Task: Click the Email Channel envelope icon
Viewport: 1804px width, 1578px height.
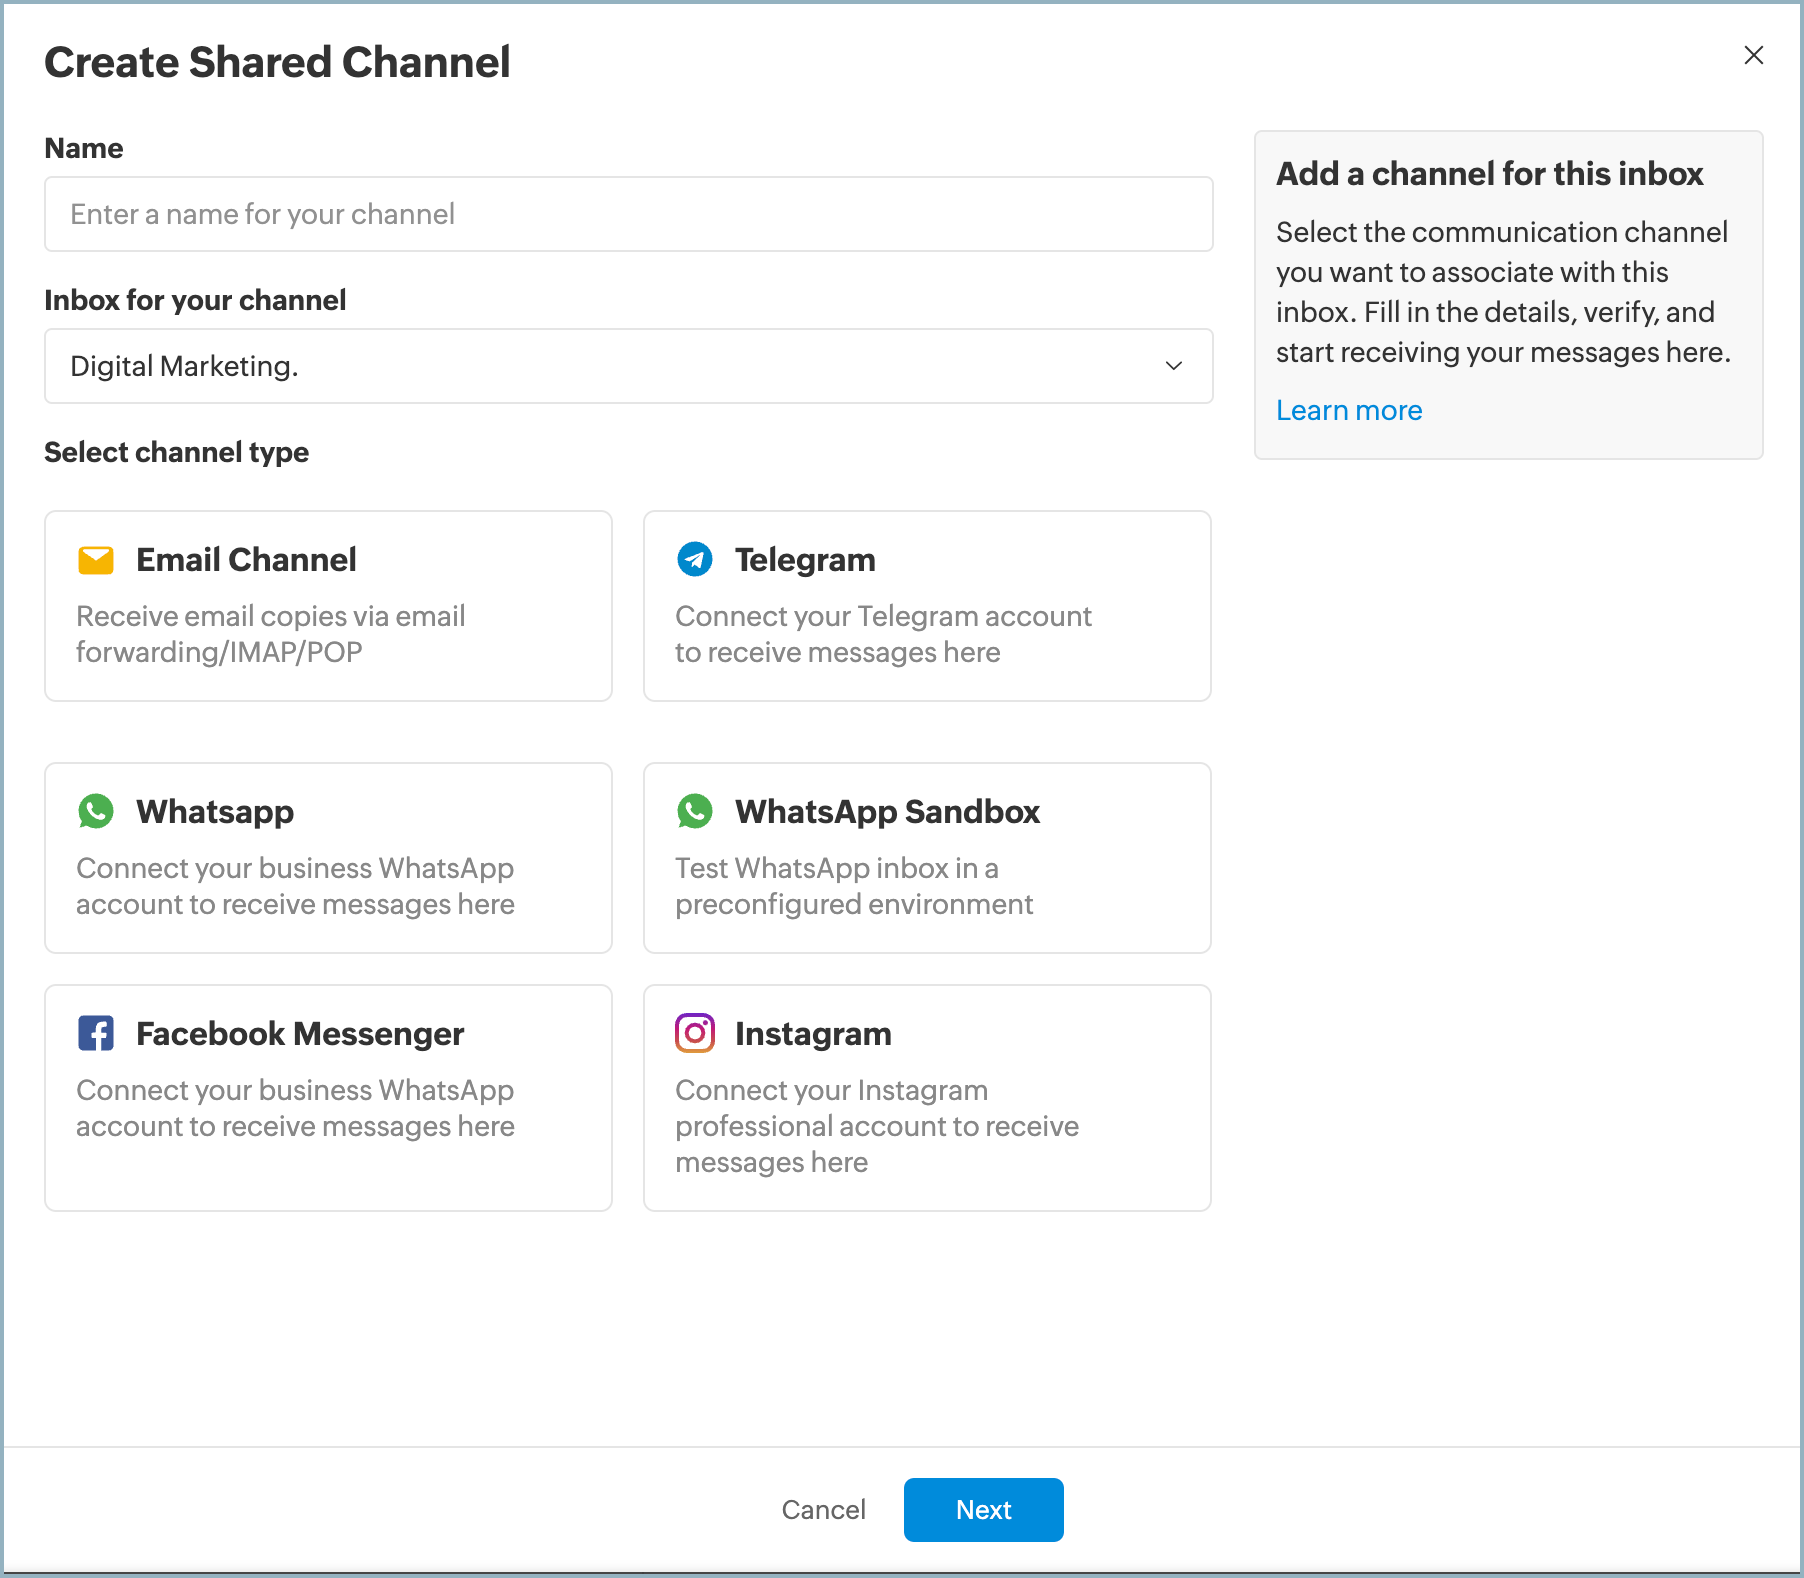Action: [96, 559]
